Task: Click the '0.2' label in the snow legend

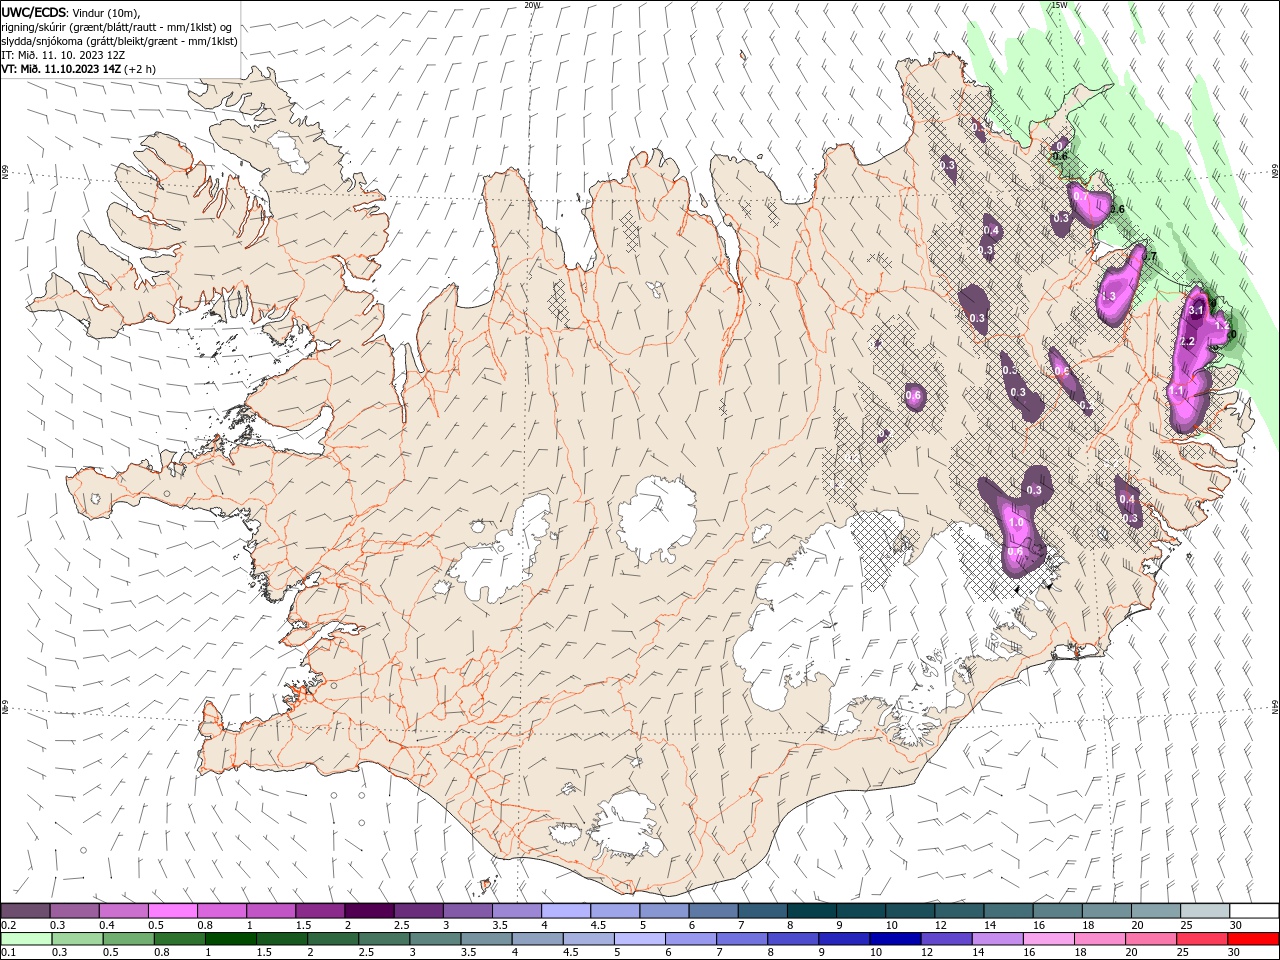Action: tap(8, 925)
